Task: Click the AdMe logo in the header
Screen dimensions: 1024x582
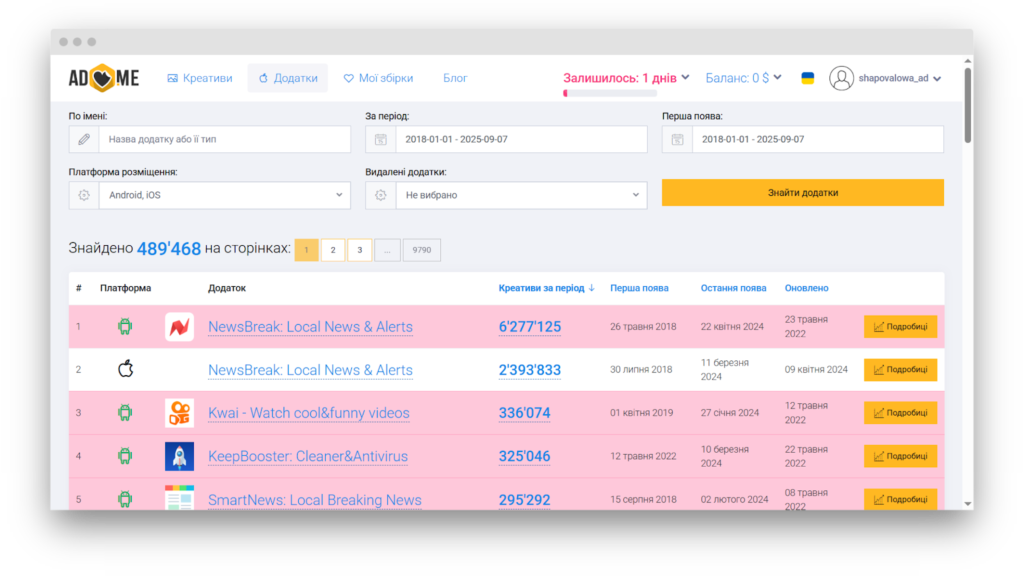Action: [x=104, y=78]
